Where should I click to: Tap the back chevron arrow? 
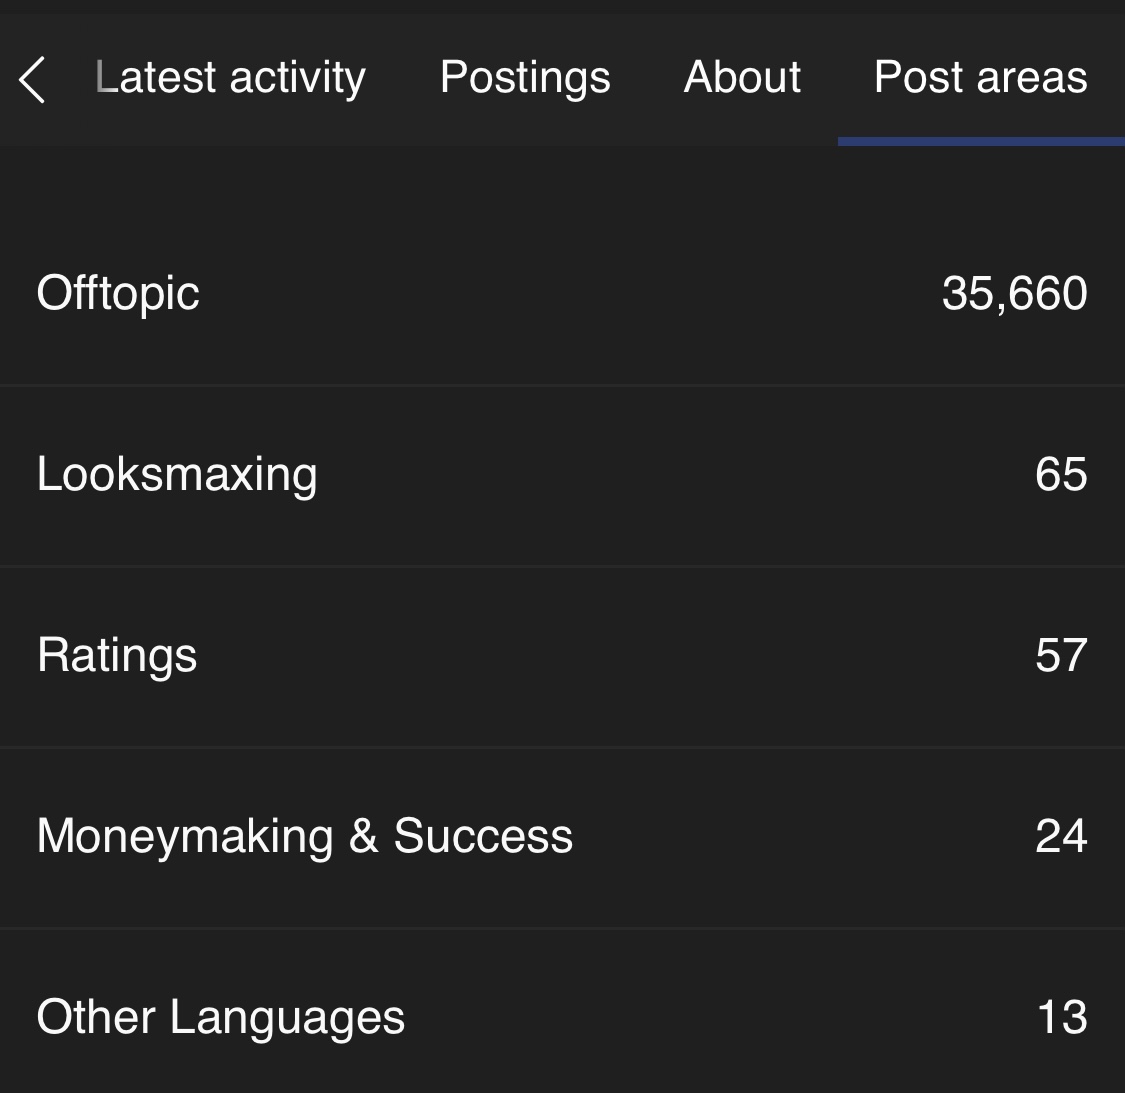pyautogui.click(x=32, y=79)
